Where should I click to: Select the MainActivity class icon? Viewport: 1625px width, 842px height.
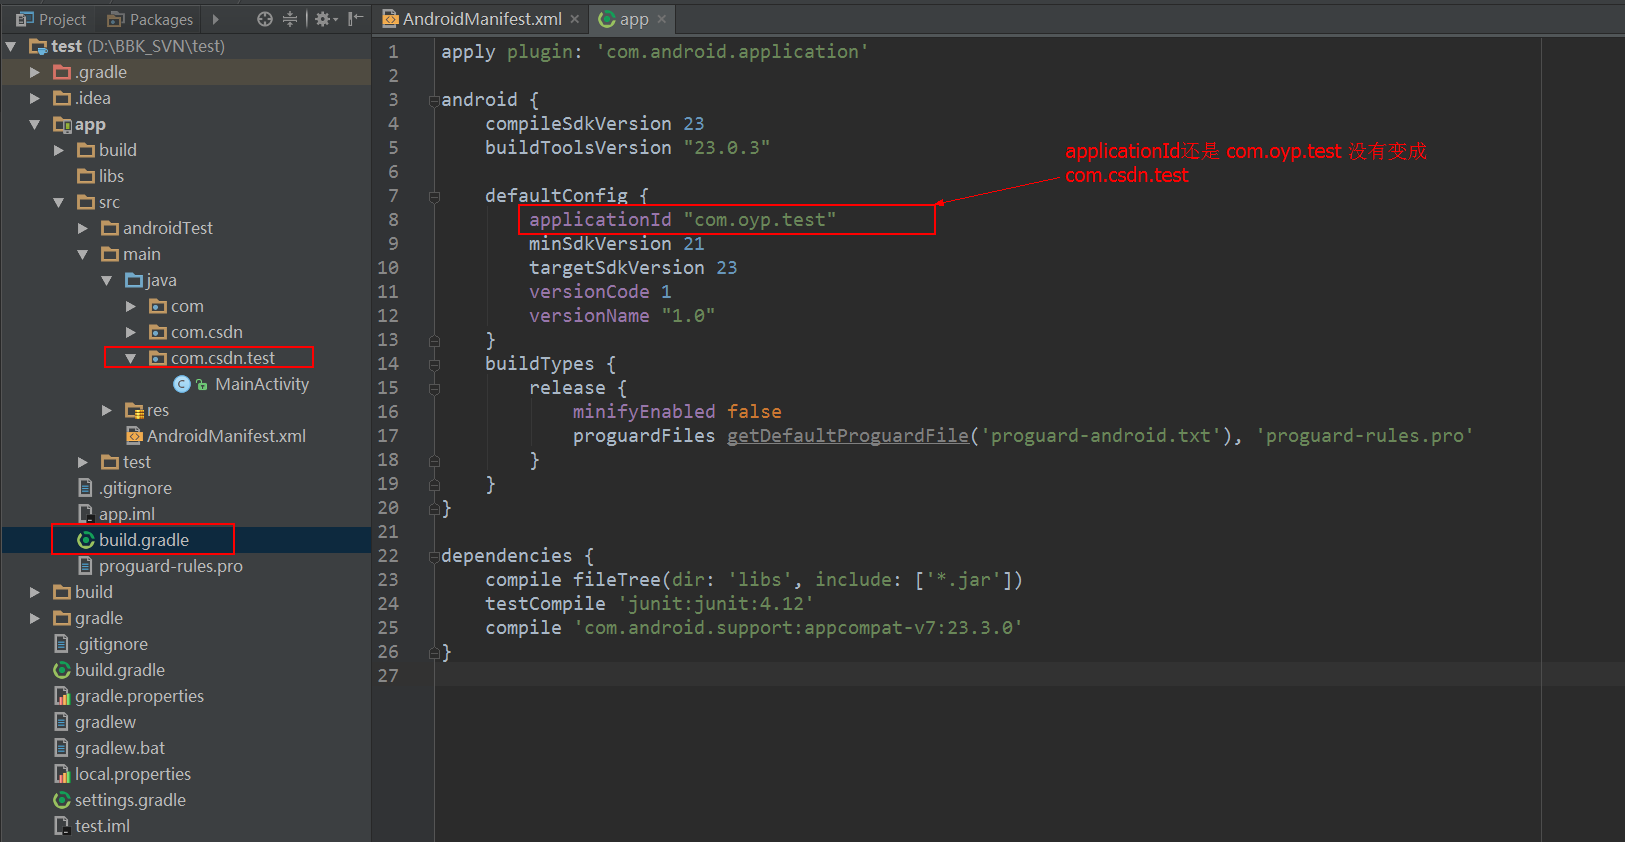(182, 384)
